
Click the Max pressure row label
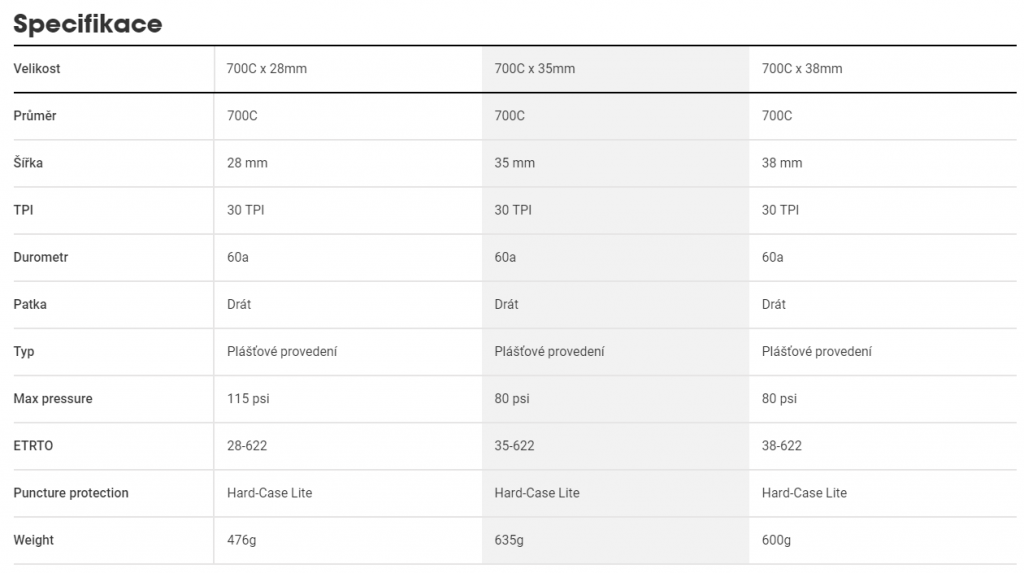53,399
